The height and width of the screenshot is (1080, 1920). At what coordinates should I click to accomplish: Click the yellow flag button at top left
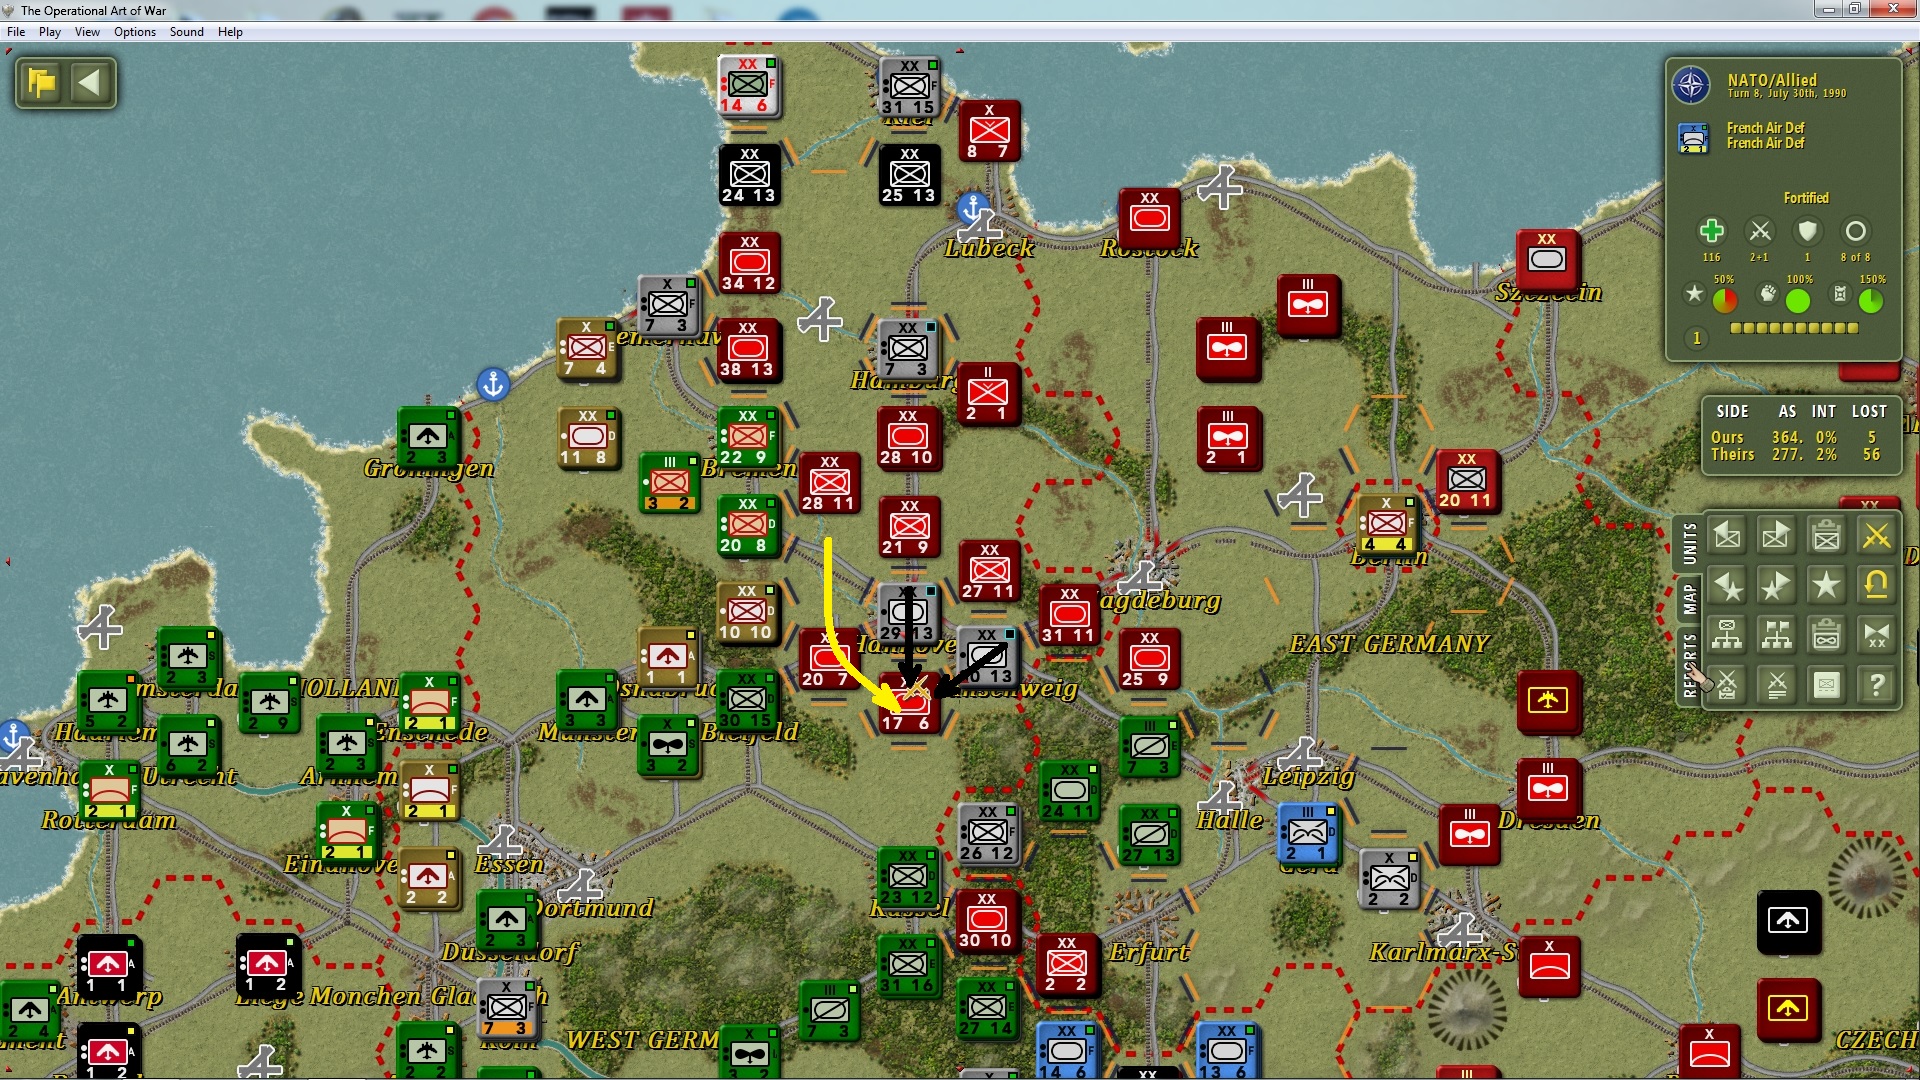click(42, 82)
